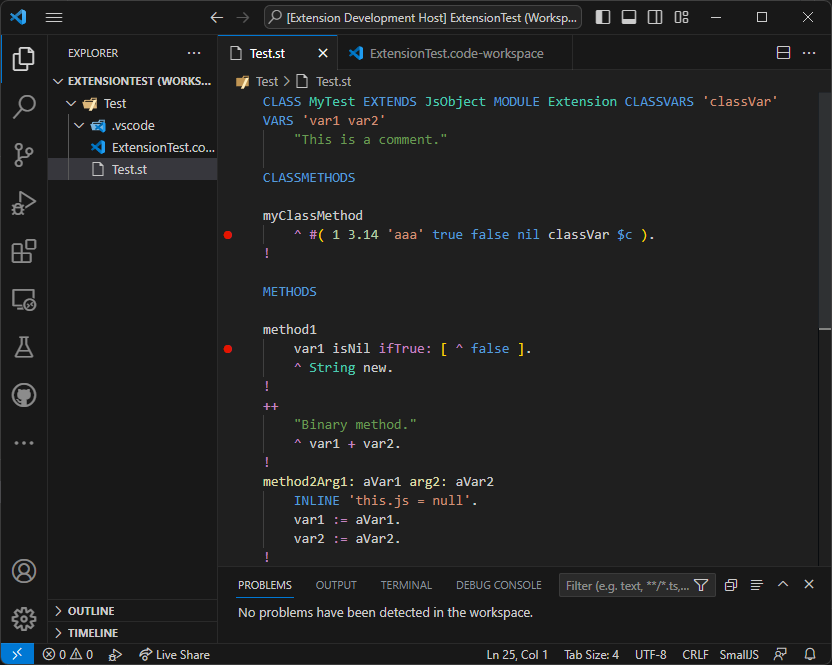The width and height of the screenshot is (832, 665).
Task: Open problems filter options funnel
Action: 701,585
